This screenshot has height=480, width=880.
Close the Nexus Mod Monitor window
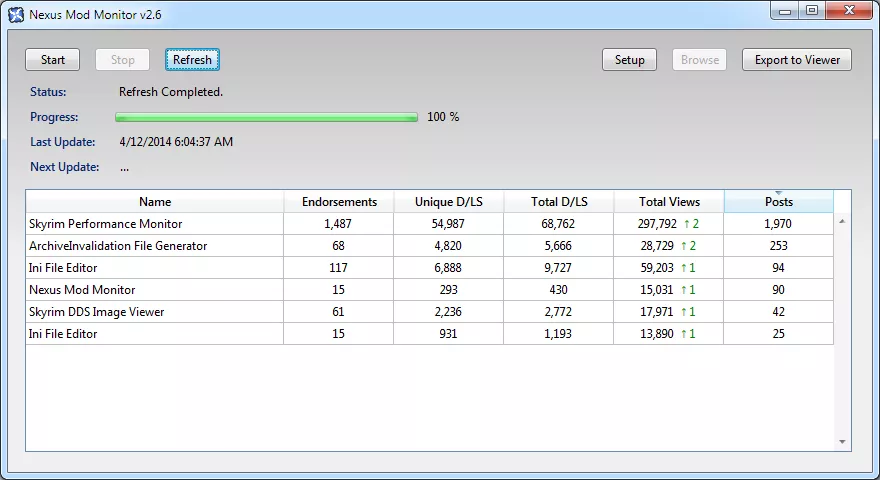pos(849,11)
